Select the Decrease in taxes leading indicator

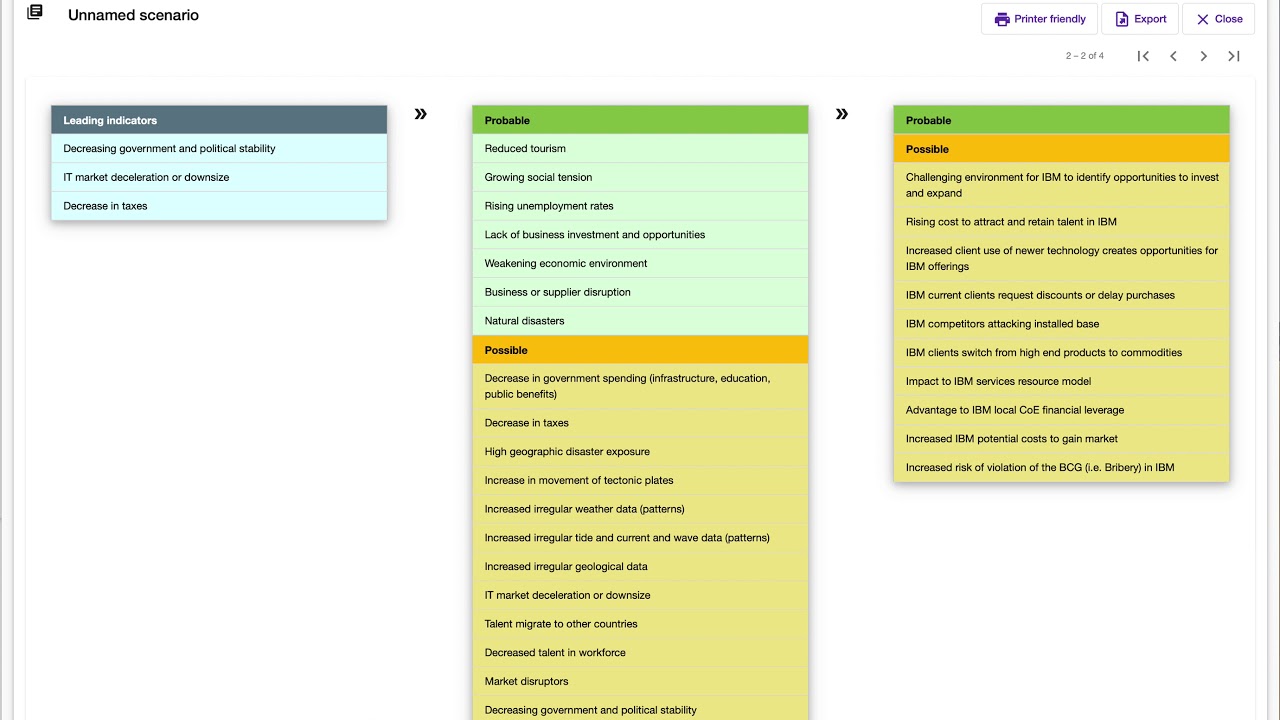[x=106, y=206]
